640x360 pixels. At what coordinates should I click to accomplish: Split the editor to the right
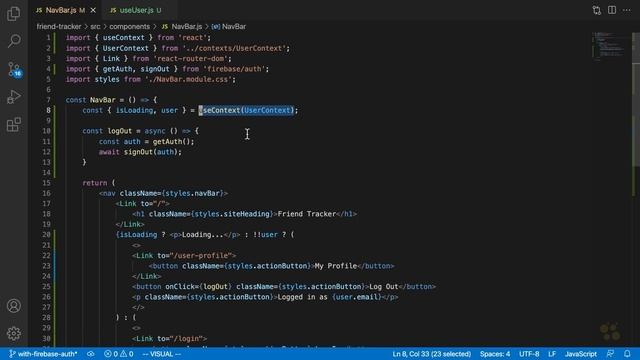click(611, 10)
